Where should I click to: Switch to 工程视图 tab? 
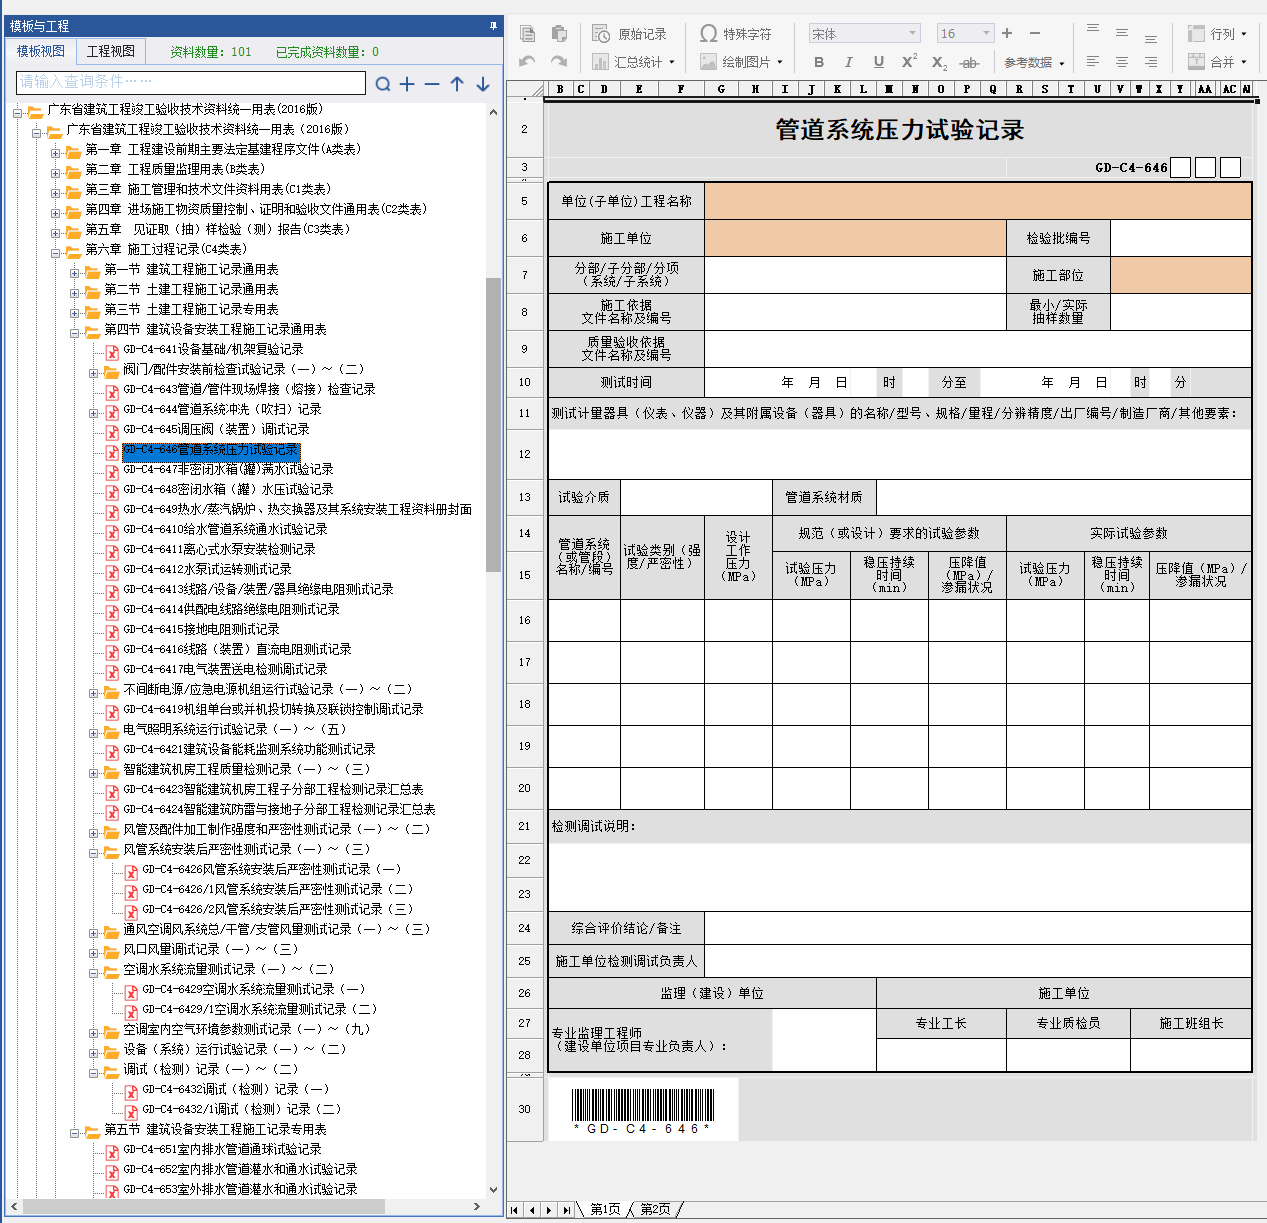click(x=111, y=51)
